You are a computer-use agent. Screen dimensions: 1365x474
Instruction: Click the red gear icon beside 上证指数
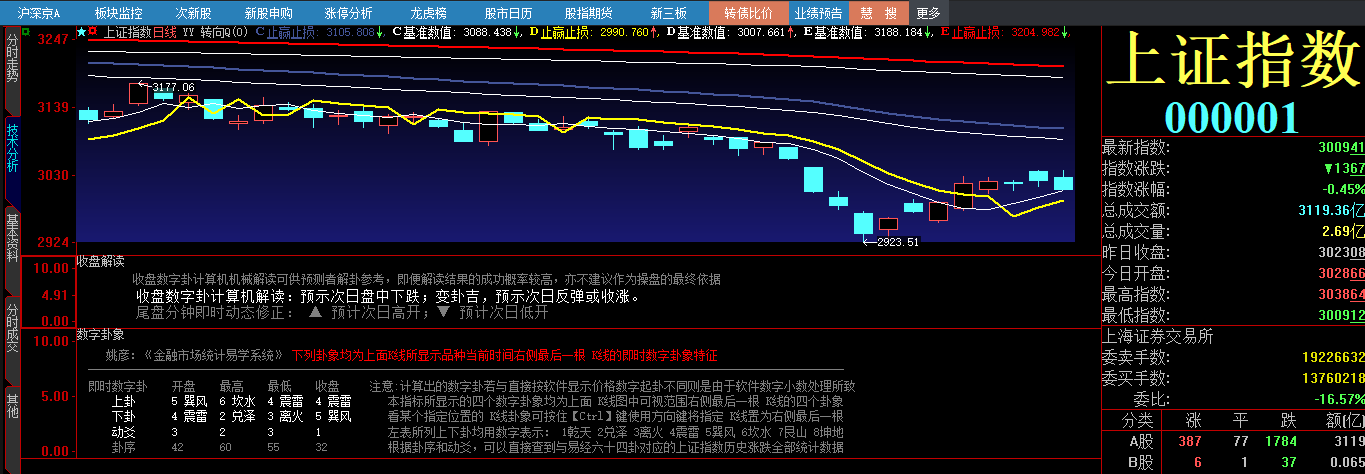pyautogui.click(x=93, y=32)
